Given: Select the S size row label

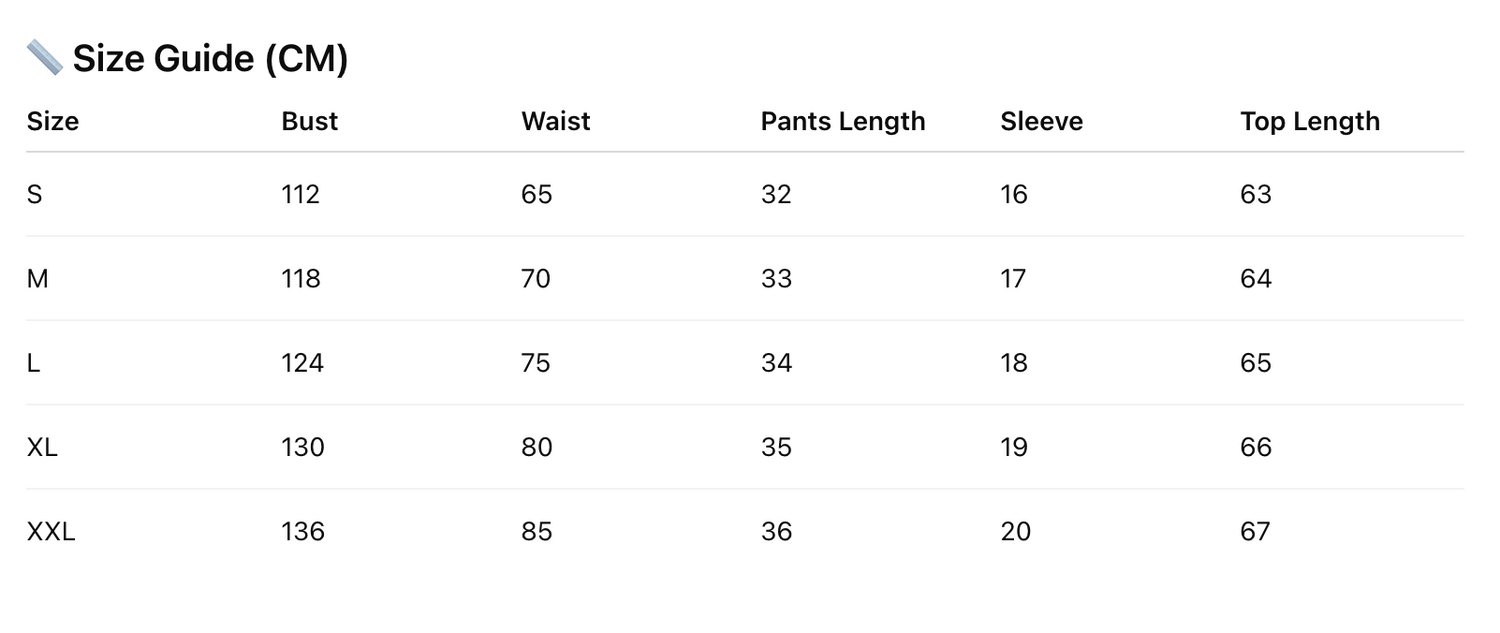Looking at the screenshot, I should [x=35, y=194].
